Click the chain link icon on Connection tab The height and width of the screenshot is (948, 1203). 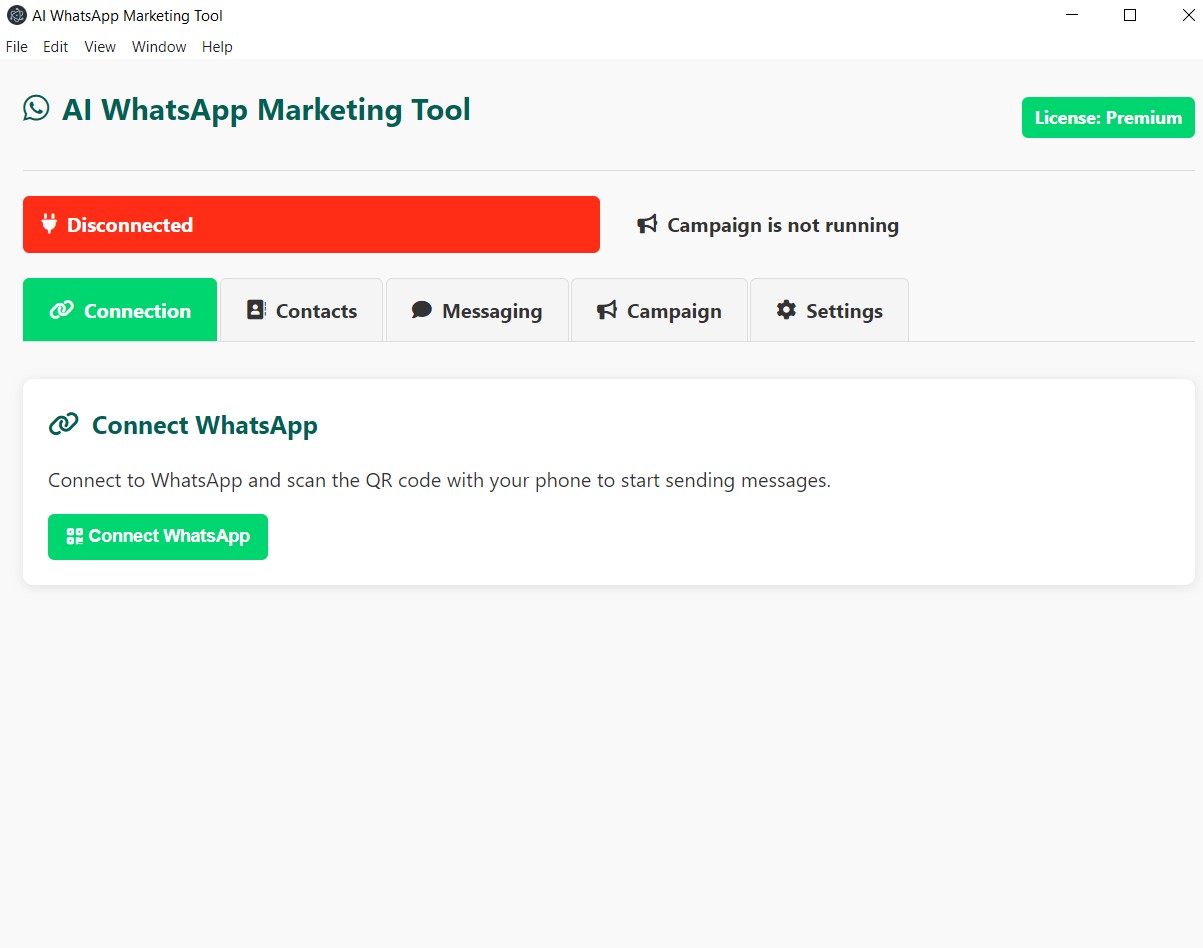pos(61,310)
